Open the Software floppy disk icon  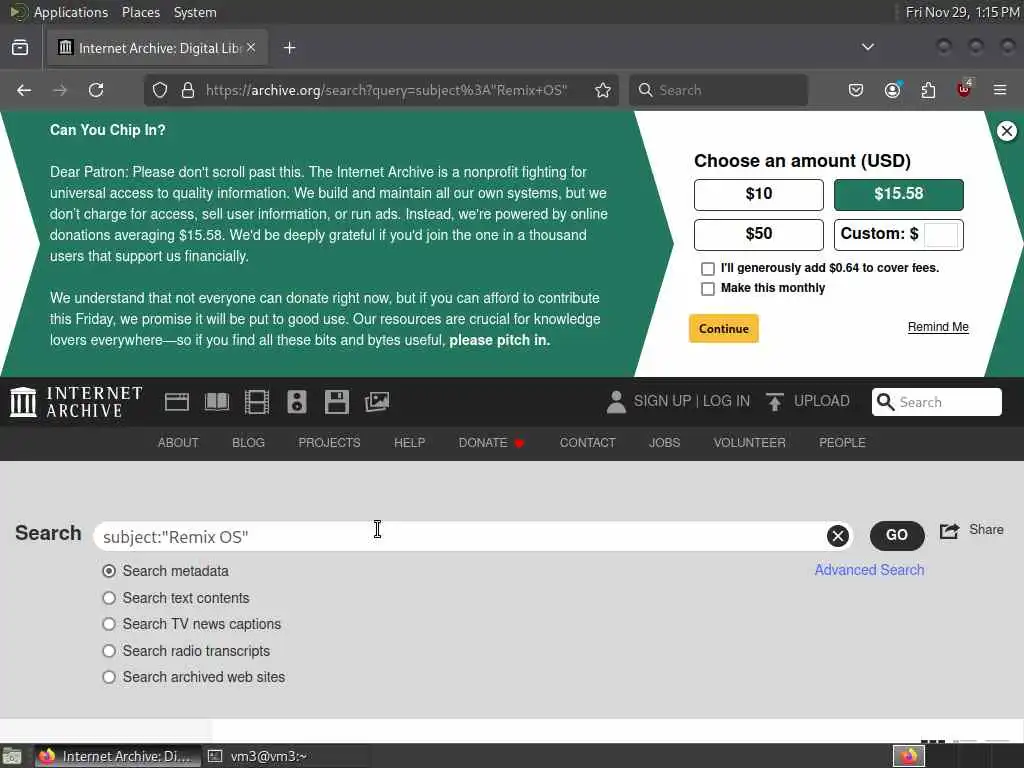[337, 402]
